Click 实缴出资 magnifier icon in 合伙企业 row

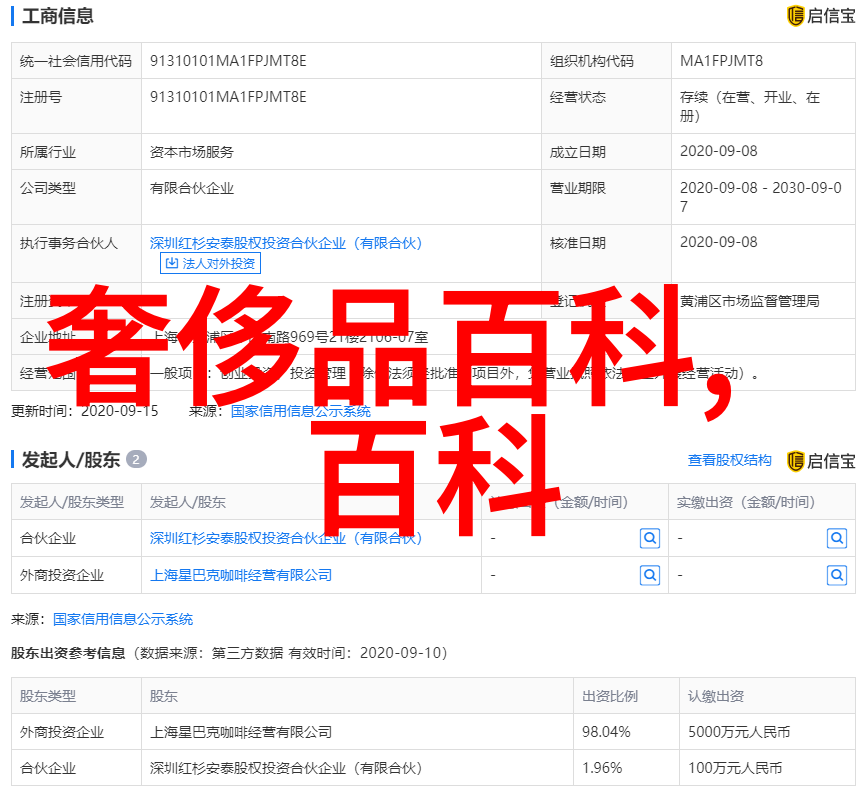[837, 538]
